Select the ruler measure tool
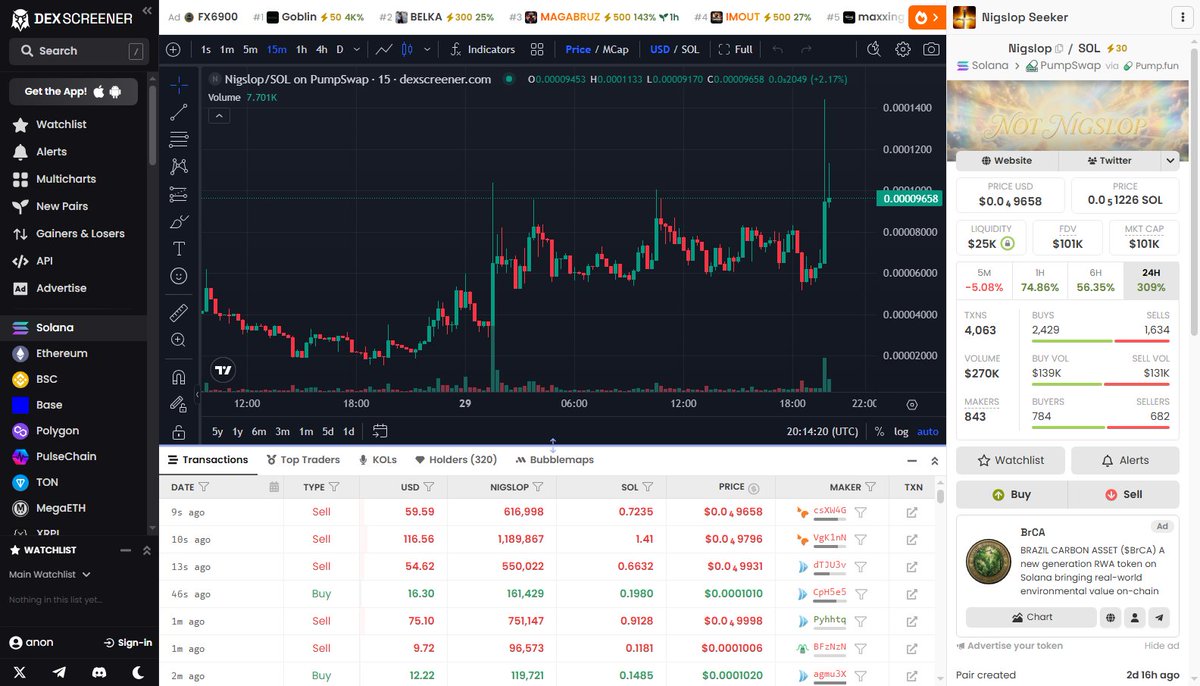Screen dimensions: 1200x686 (179, 313)
